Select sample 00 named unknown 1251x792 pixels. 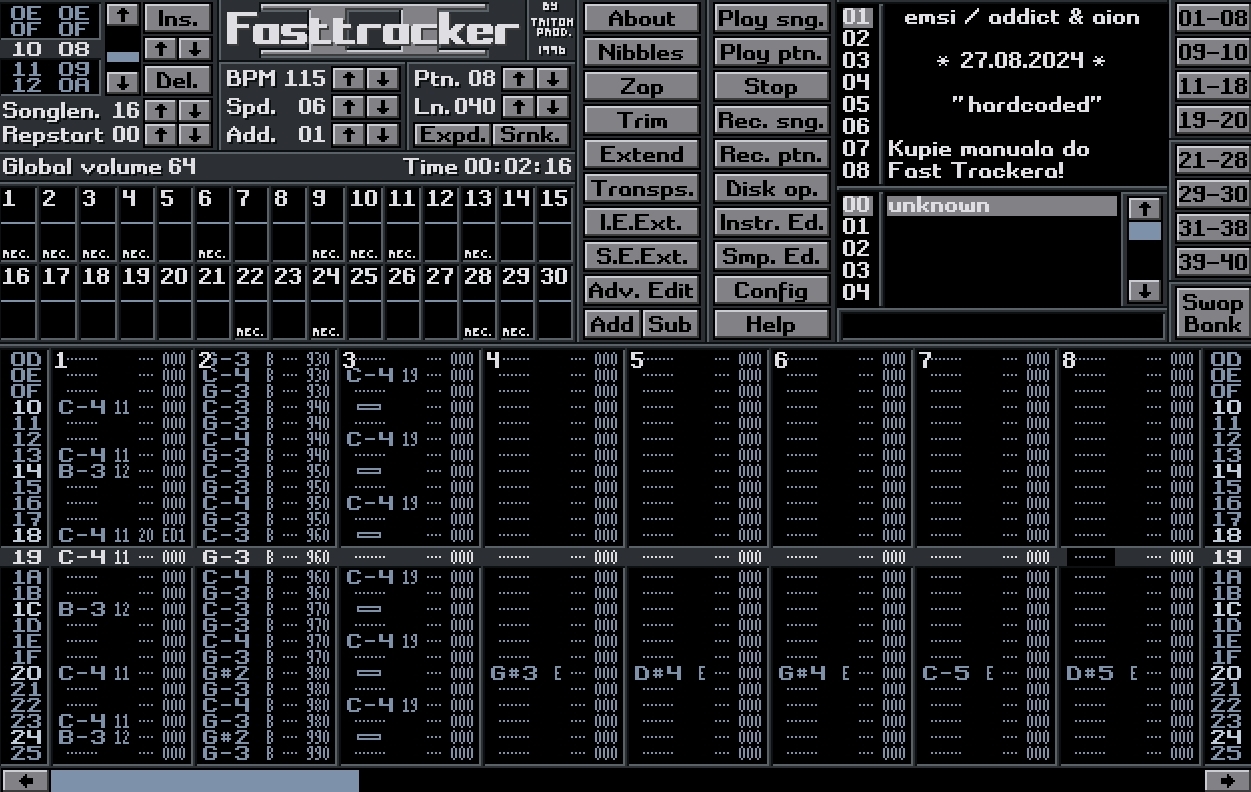pos(1001,206)
